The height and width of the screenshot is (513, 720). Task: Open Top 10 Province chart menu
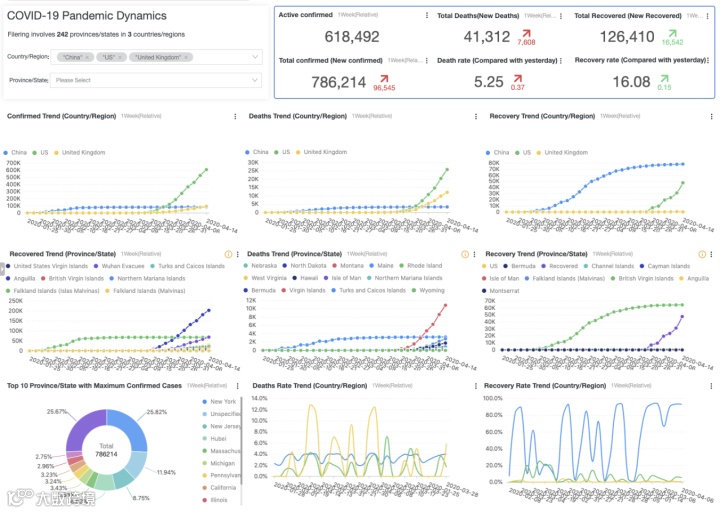click(x=237, y=386)
